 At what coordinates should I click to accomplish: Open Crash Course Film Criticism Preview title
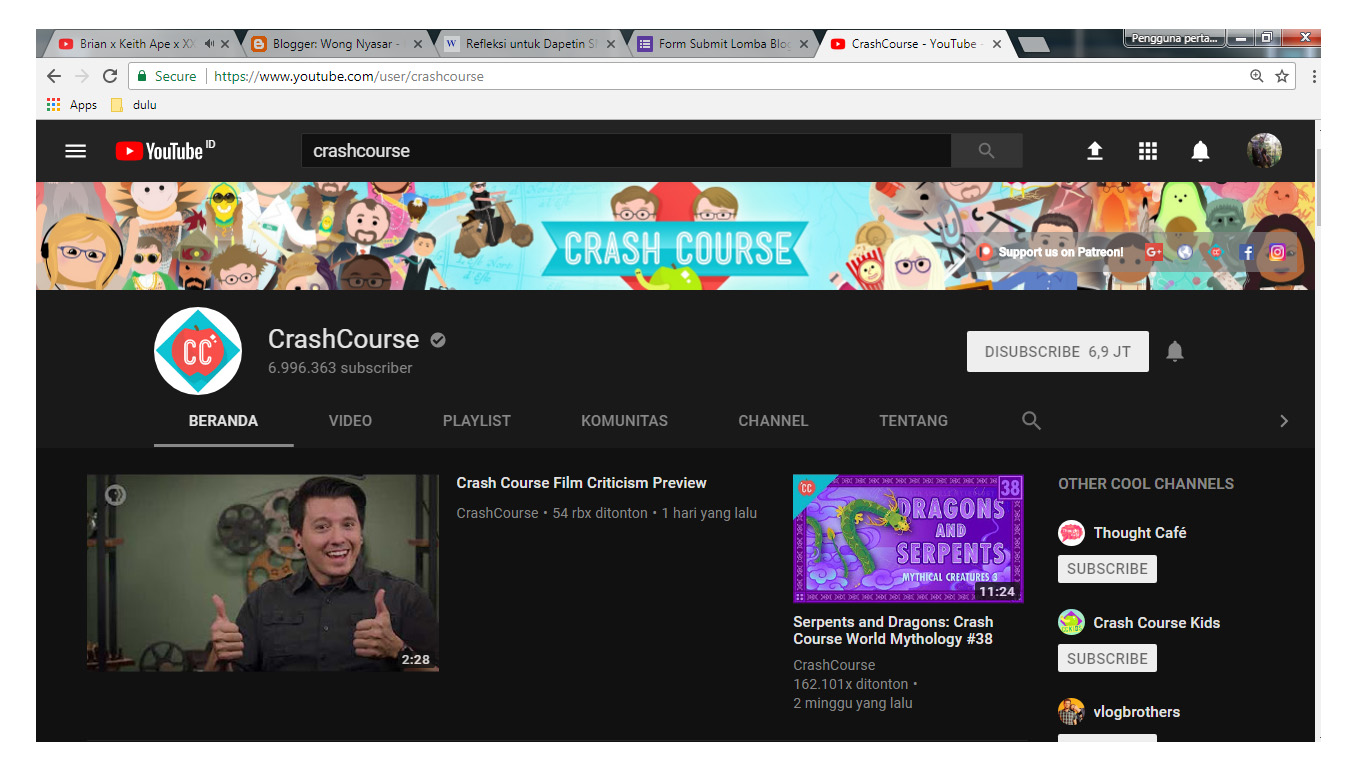[581, 483]
